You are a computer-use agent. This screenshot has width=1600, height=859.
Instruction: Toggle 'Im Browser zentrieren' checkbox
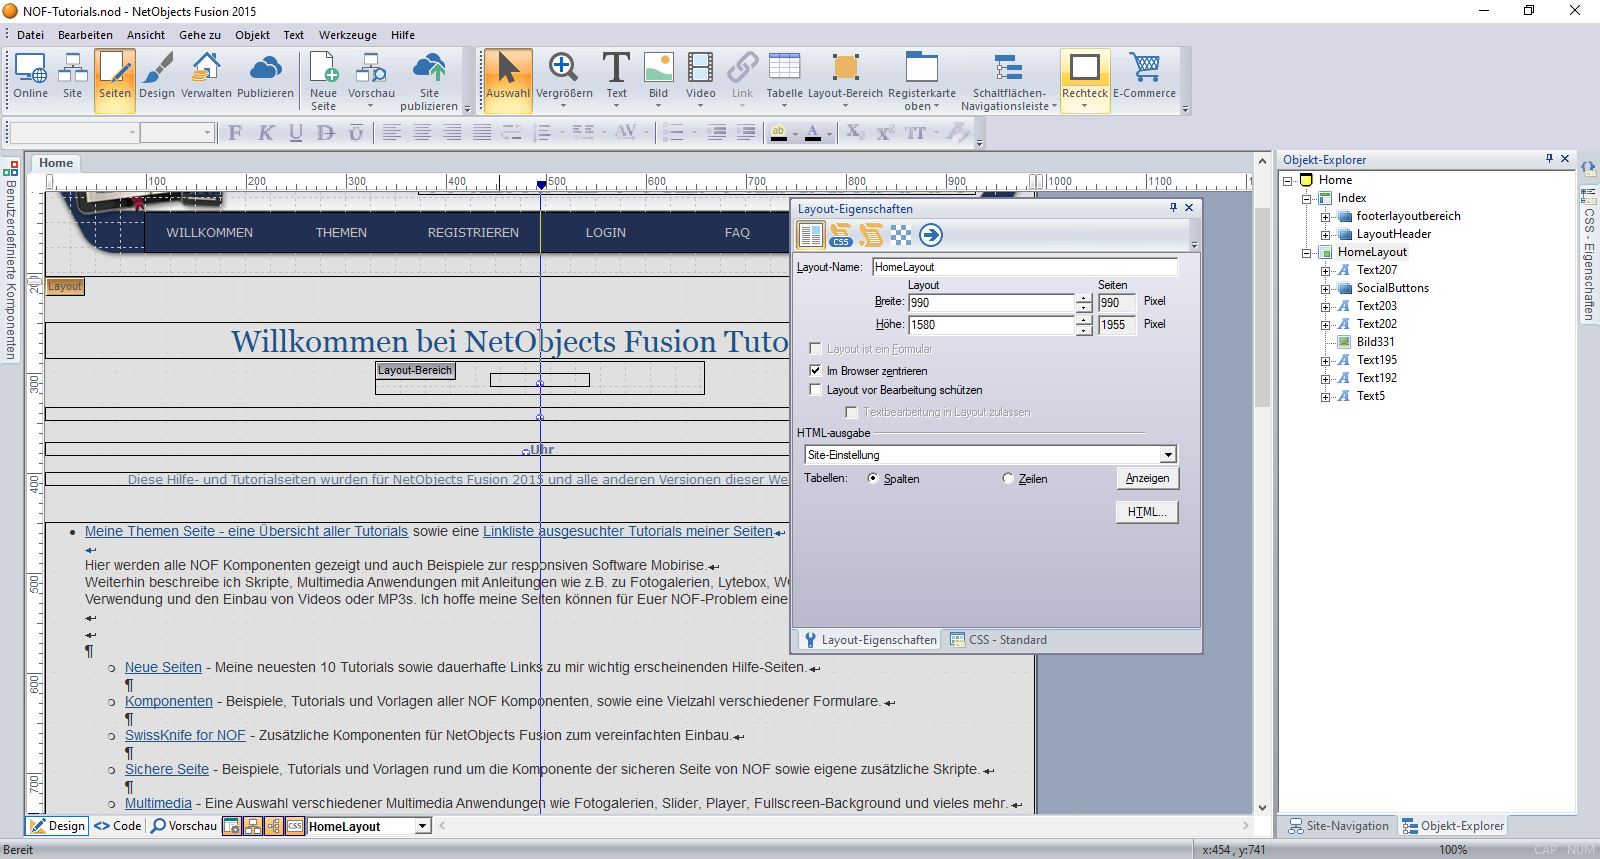(815, 371)
